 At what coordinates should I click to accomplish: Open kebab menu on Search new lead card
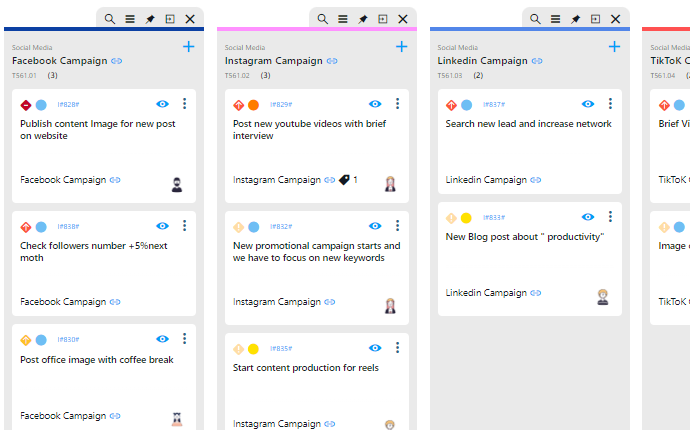[x=610, y=104]
